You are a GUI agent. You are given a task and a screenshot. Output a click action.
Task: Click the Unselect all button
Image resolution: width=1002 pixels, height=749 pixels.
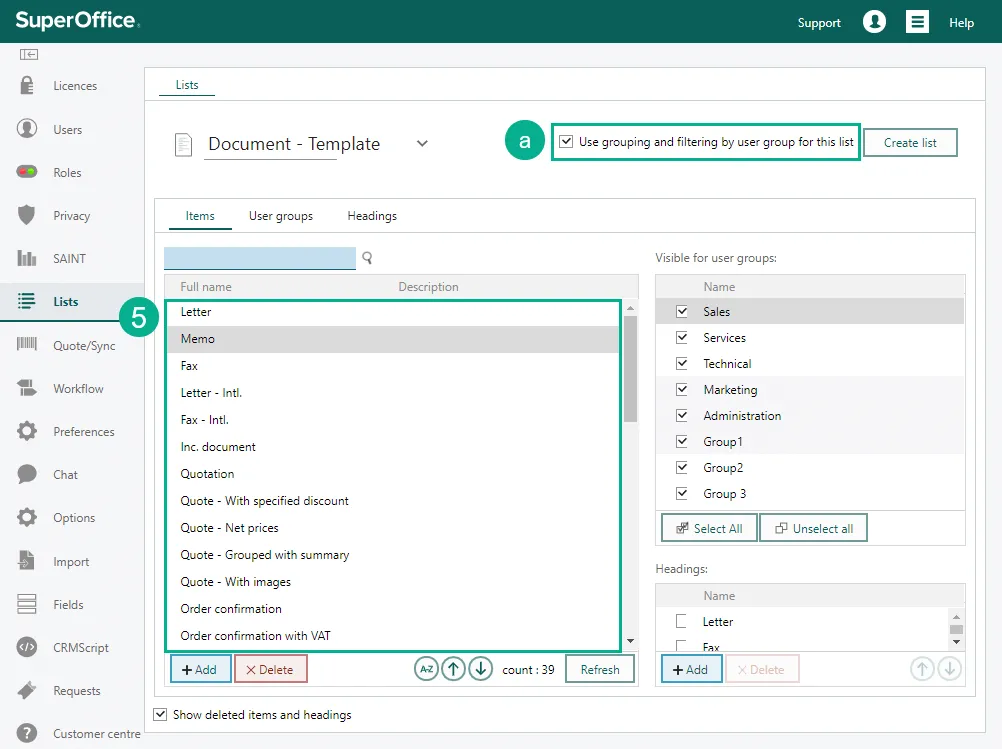coord(814,528)
